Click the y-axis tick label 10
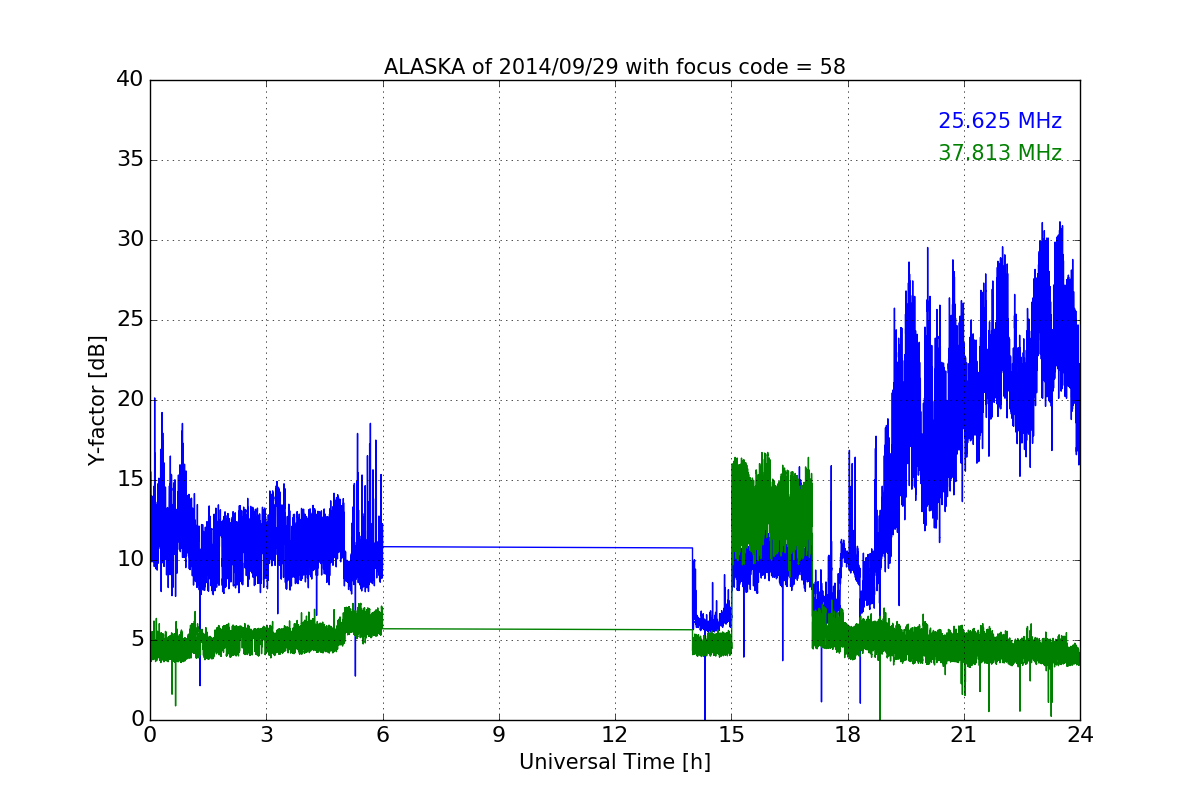This screenshot has height=800, width=1200. [x=130, y=560]
